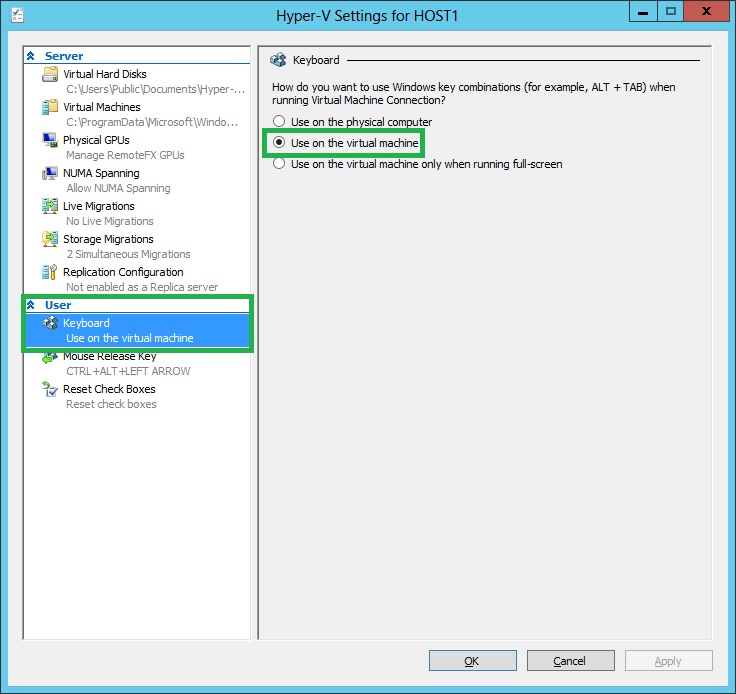Select the Keyboard item under User

point(138,330)
